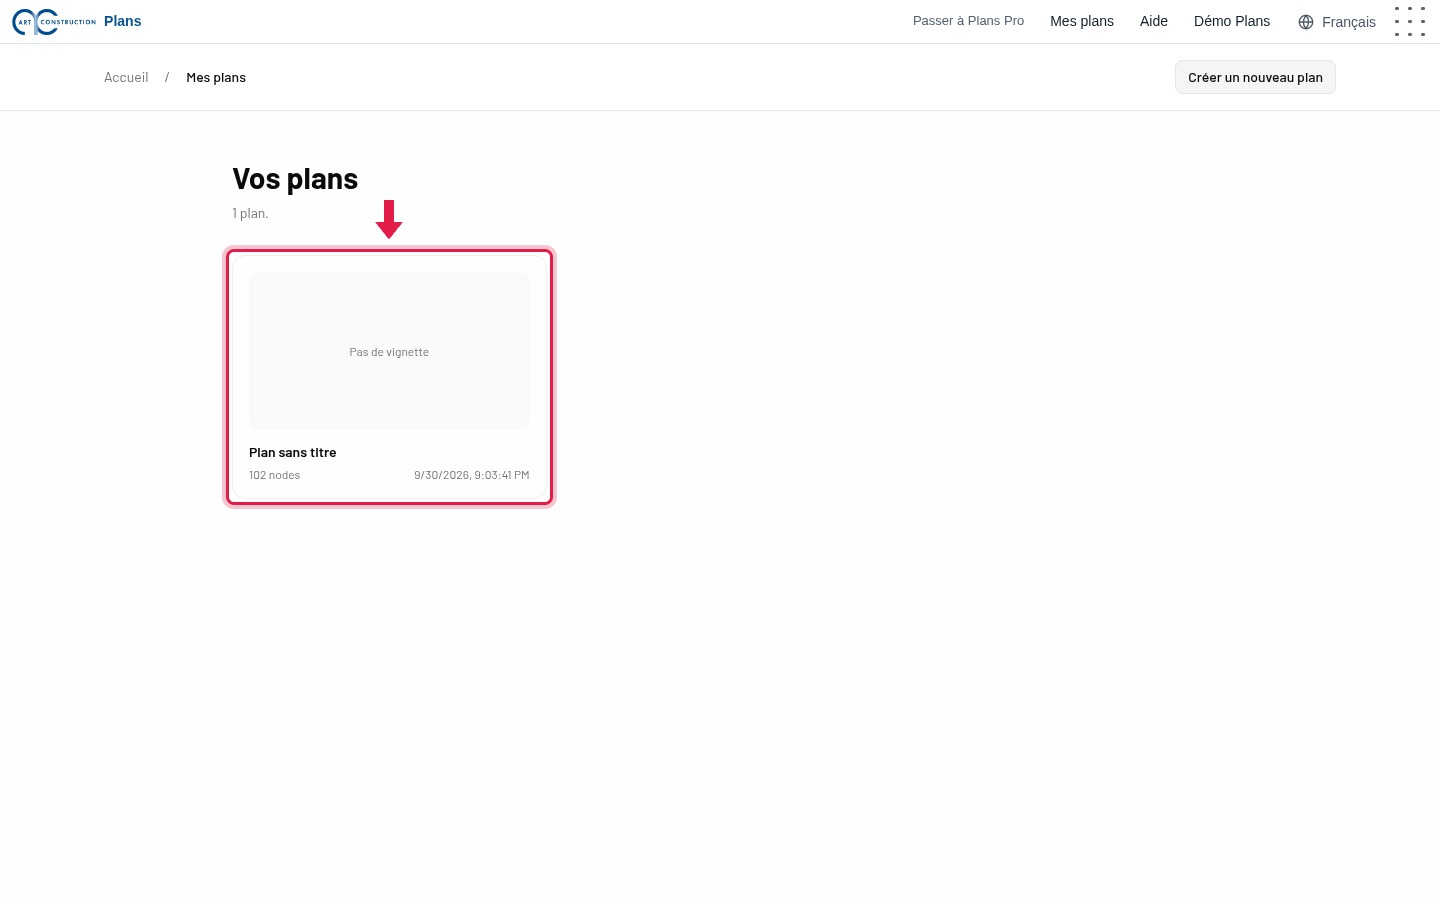Go to Accueil breadcrumb

coord(126,77)
